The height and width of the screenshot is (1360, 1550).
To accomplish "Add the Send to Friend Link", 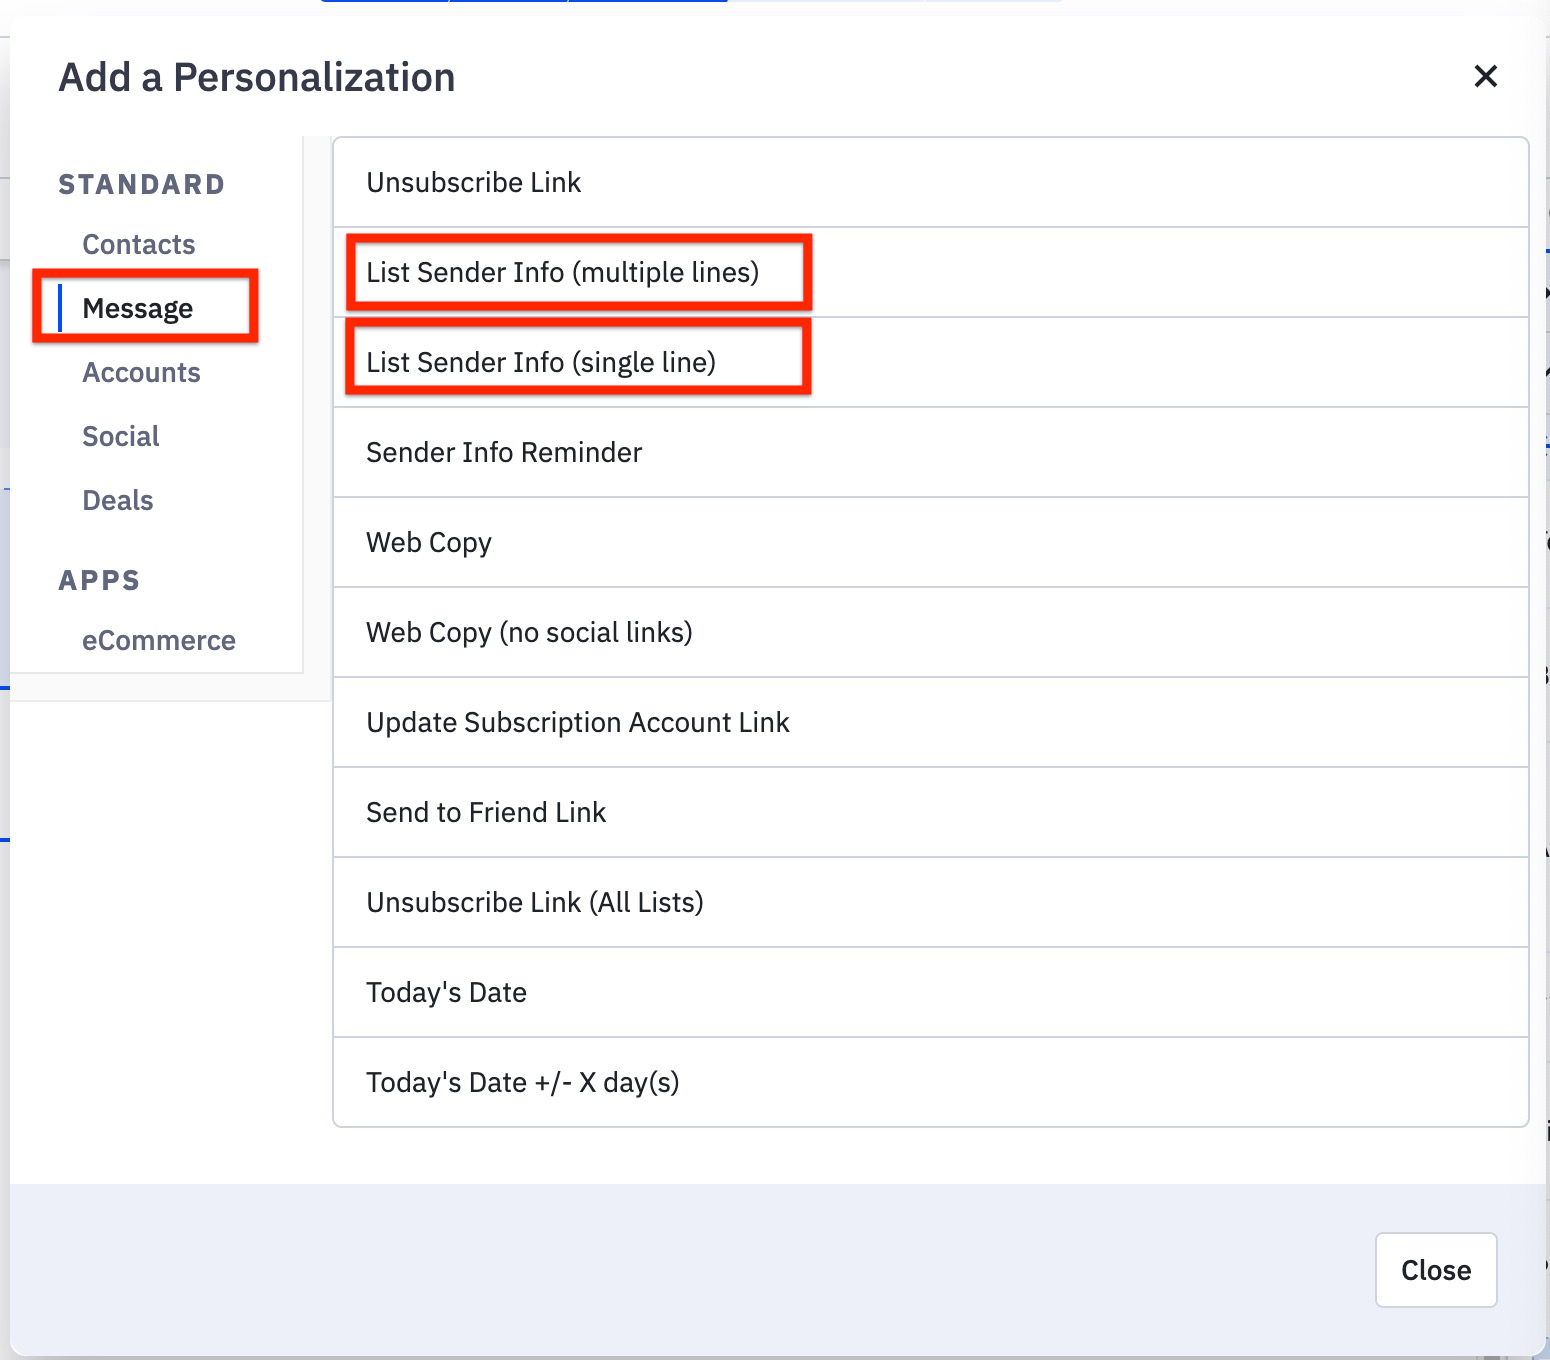I will coord(486,812).
